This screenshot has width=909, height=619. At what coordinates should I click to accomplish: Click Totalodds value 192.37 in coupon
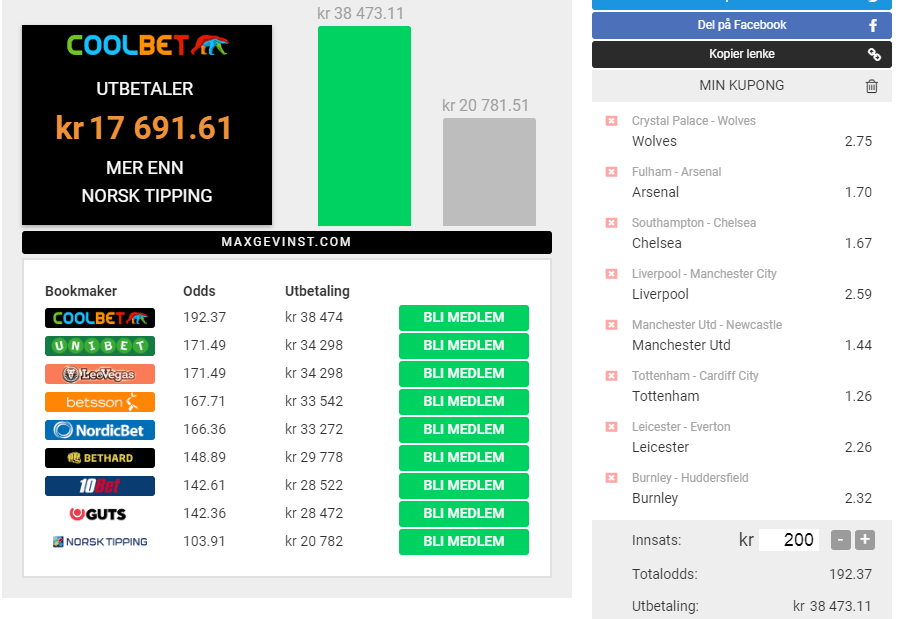point(850,574)
